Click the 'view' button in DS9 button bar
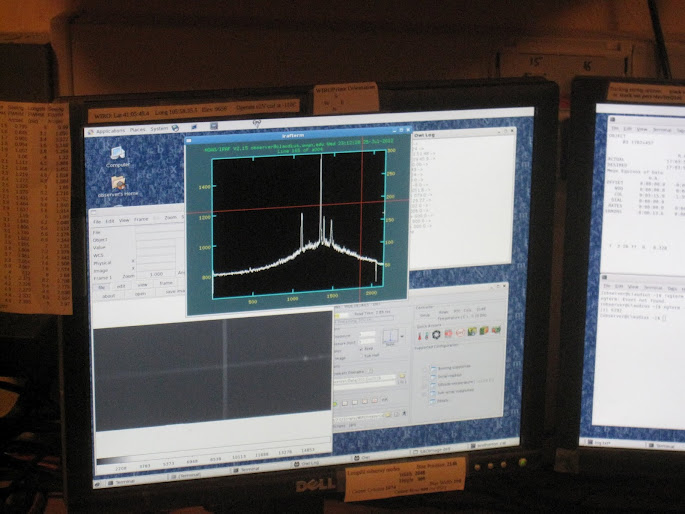Screen dimensions: 685x514 (142, 285)
